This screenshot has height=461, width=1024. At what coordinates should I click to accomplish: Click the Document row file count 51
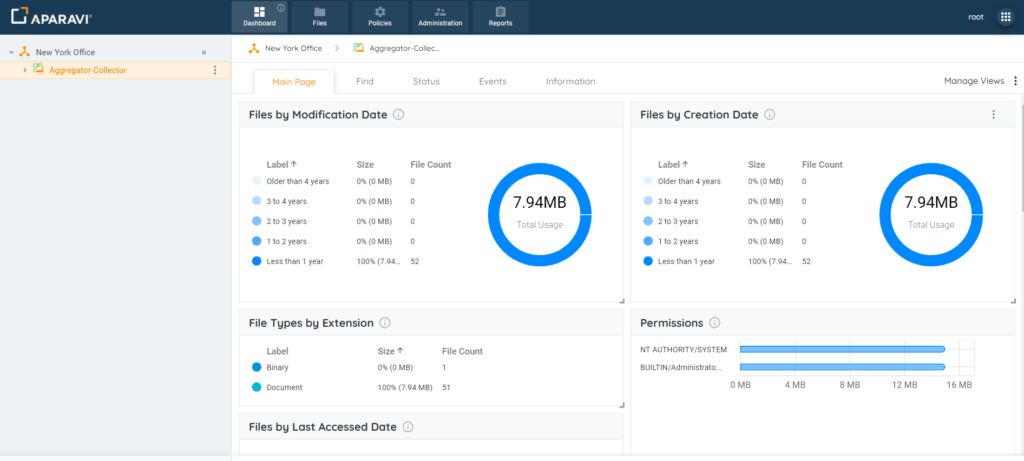click(x=447, y=387)
